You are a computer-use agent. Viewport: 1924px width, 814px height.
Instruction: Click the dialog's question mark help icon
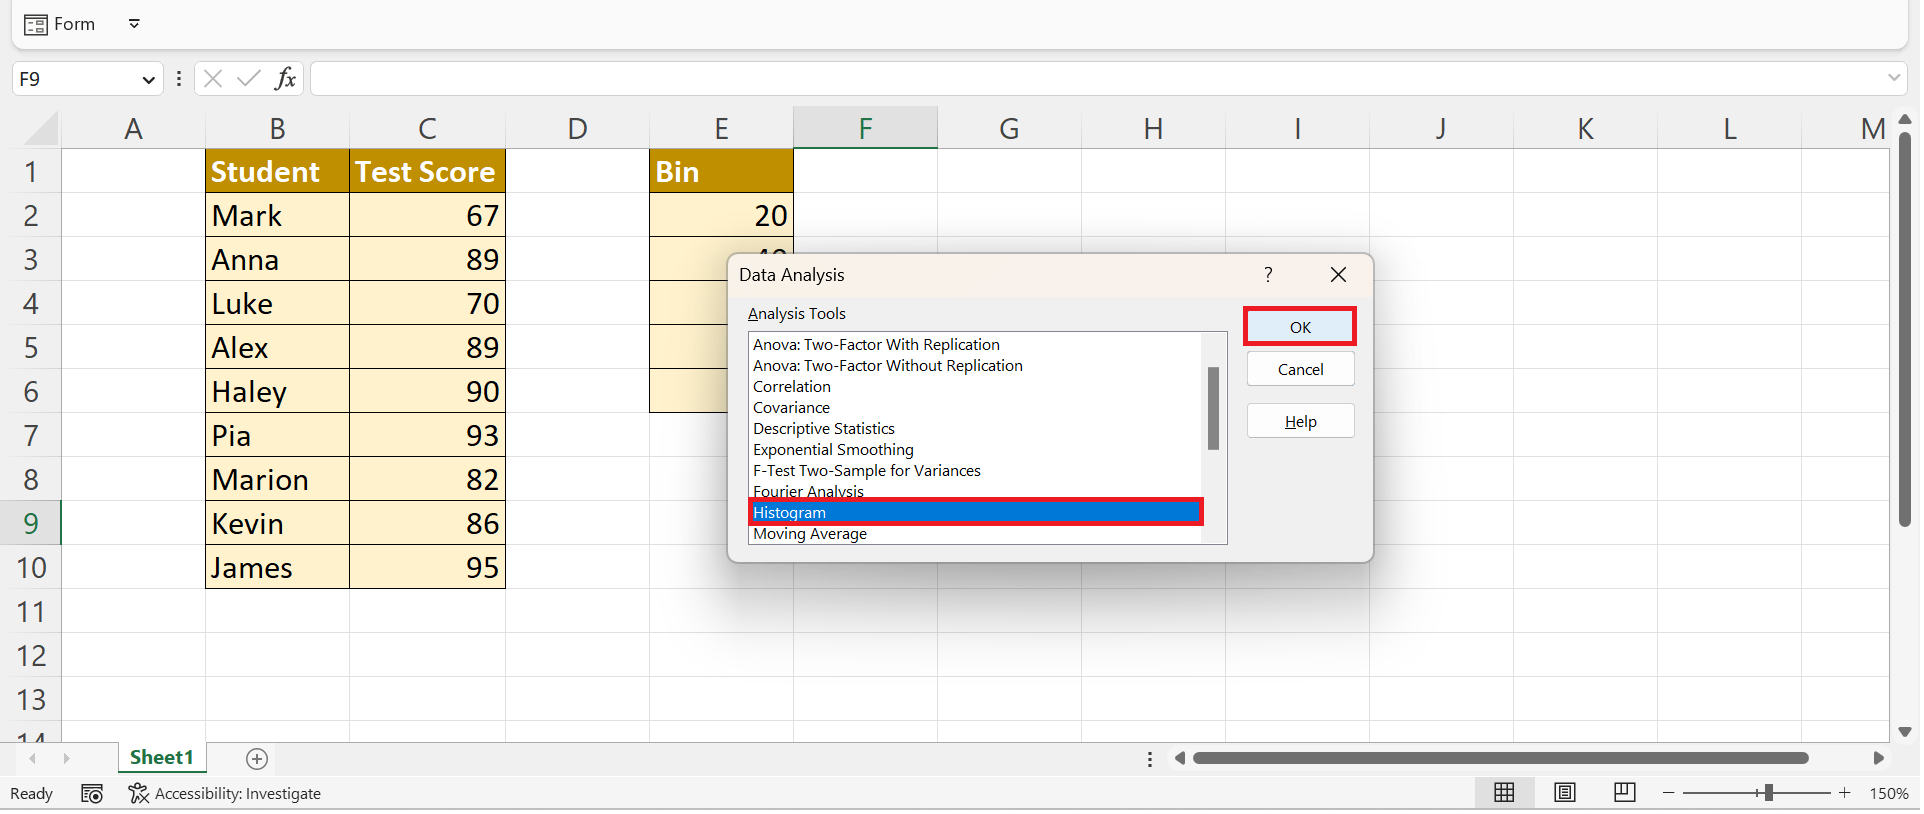1268,275
